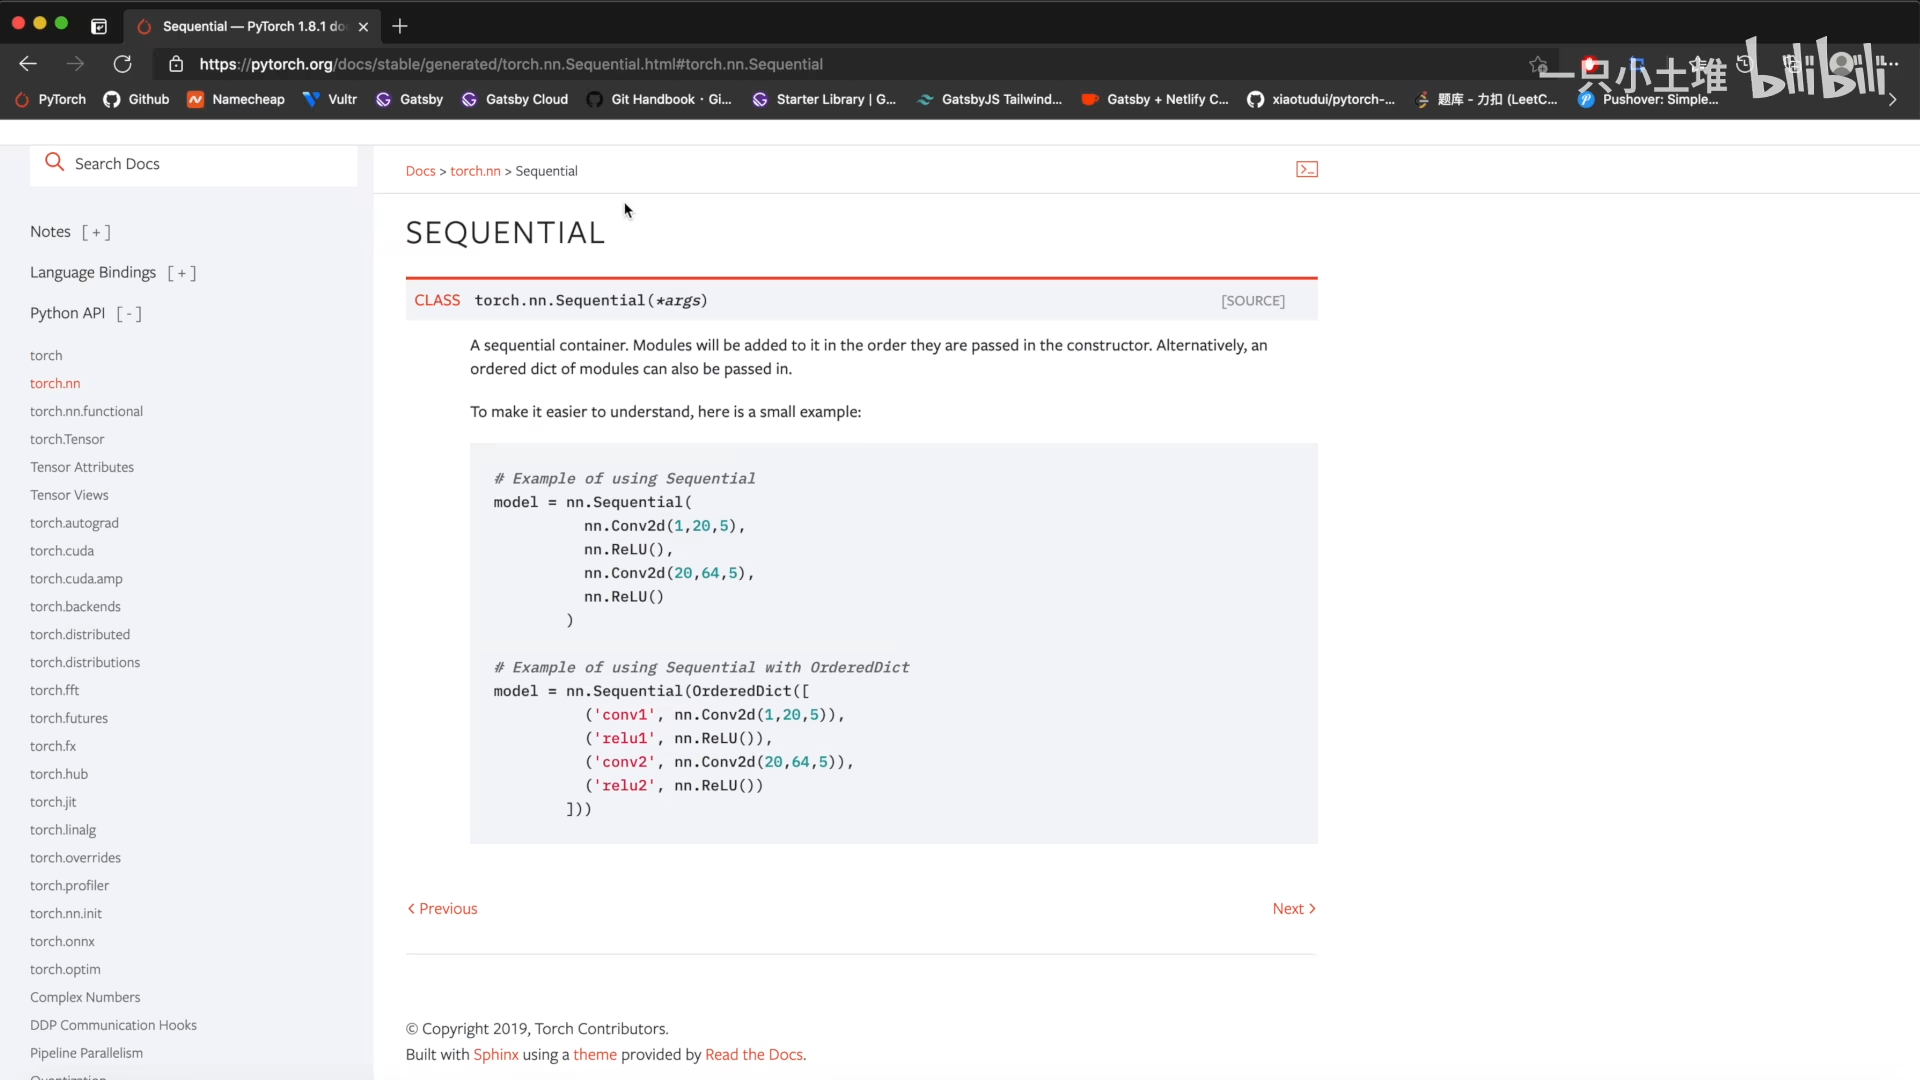This screenshot has height=1080, width=1920.
Task: Click the Search Docs input field
Action: (x=210, y=164)
